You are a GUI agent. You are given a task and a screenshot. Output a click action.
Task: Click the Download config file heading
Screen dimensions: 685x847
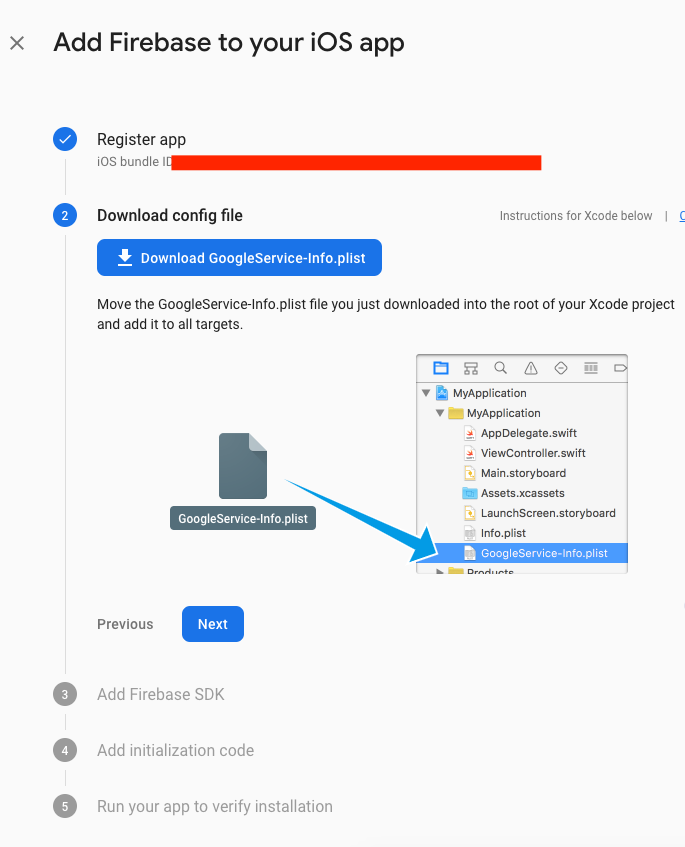tap(170, 216)
